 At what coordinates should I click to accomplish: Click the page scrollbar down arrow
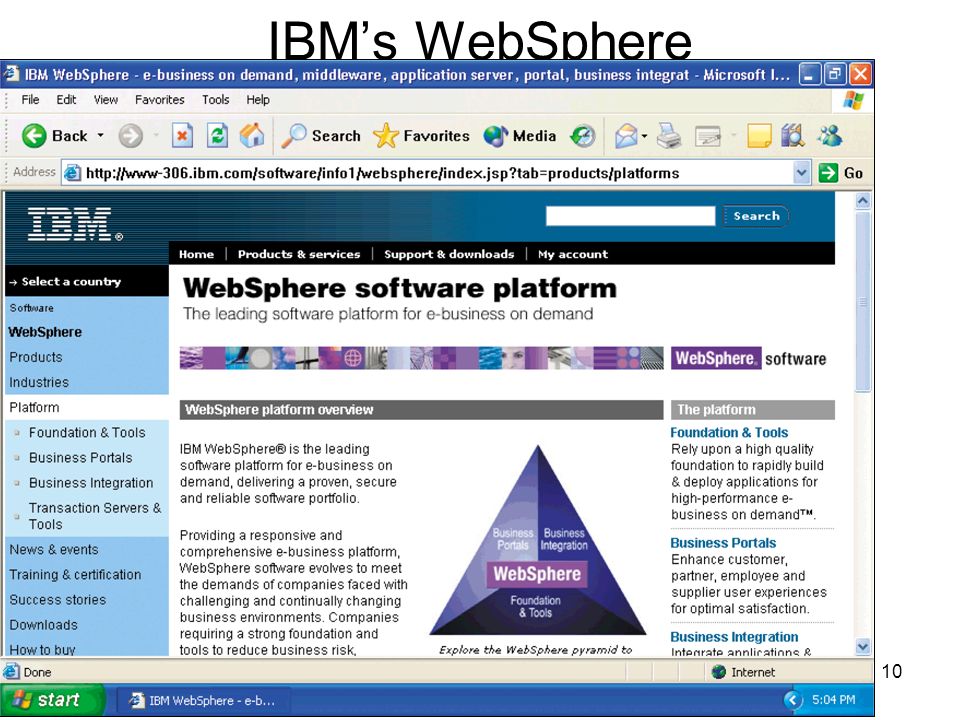pyautogui.click(x=863, y=647)
